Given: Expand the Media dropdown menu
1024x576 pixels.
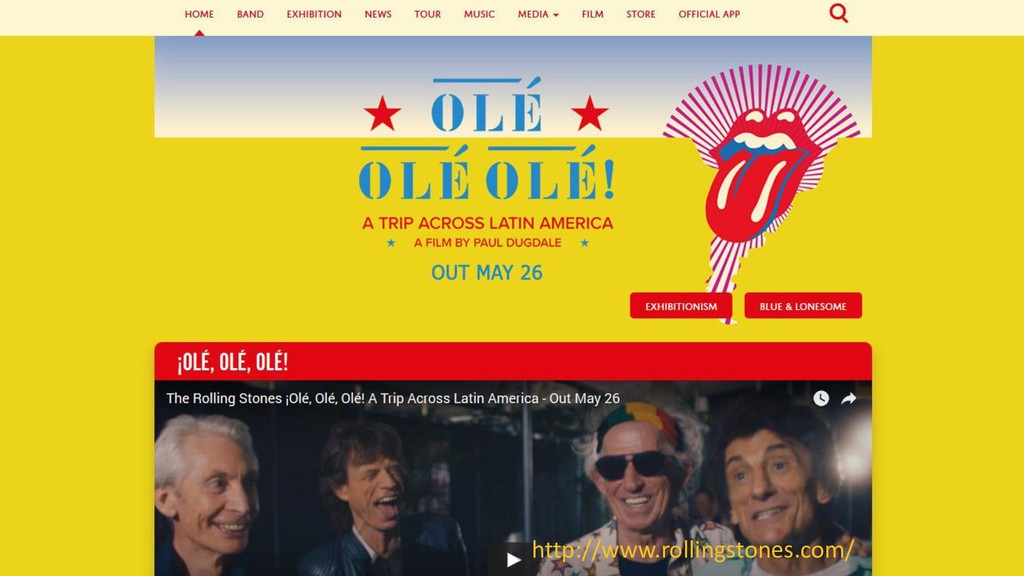Looking at the screenshot, I should (538, 14).
